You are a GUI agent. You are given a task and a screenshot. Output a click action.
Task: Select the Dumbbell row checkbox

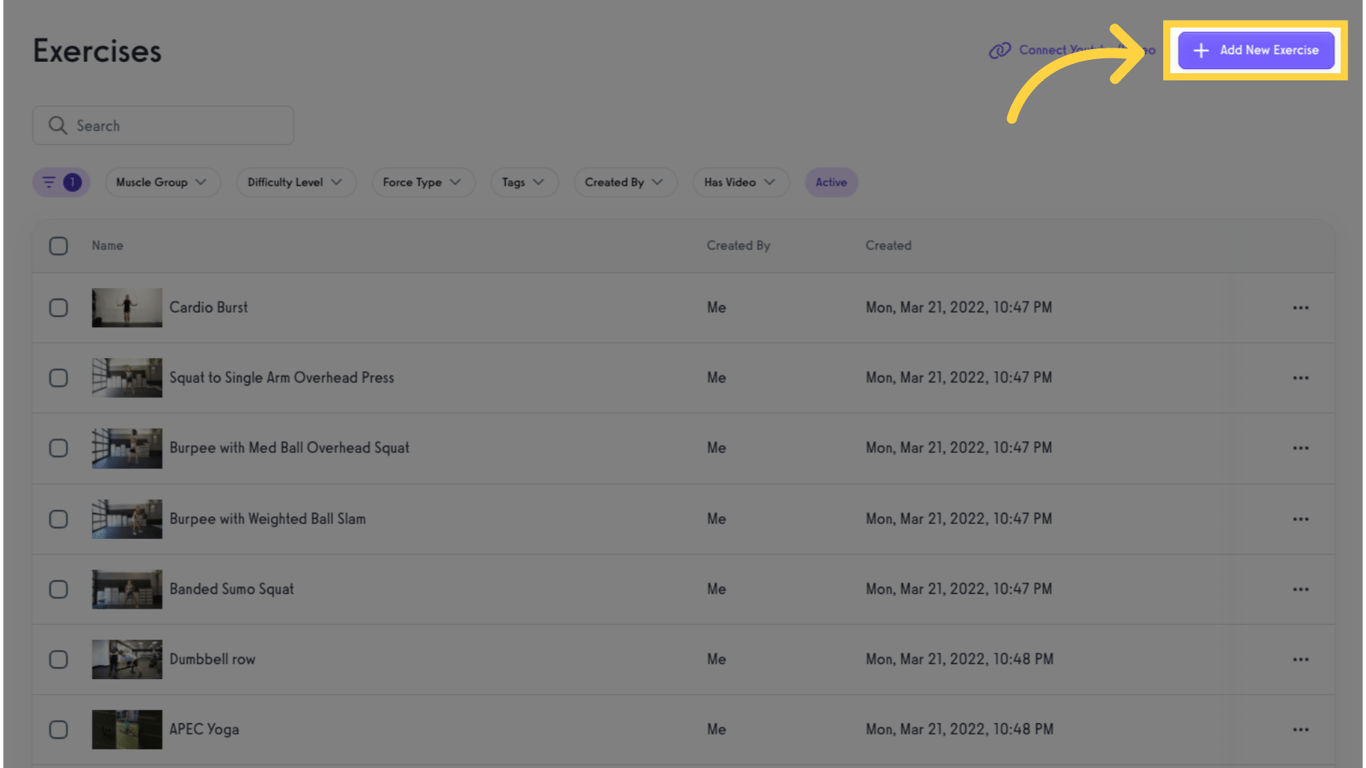[59, 660]
